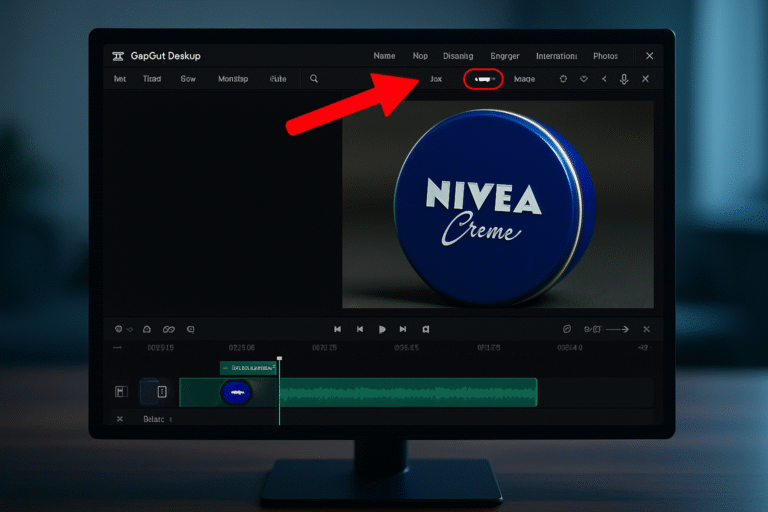The width and height of the screenshot is (768, 512).
Task: Click the playhead handle on timeline
Action: 279,359
